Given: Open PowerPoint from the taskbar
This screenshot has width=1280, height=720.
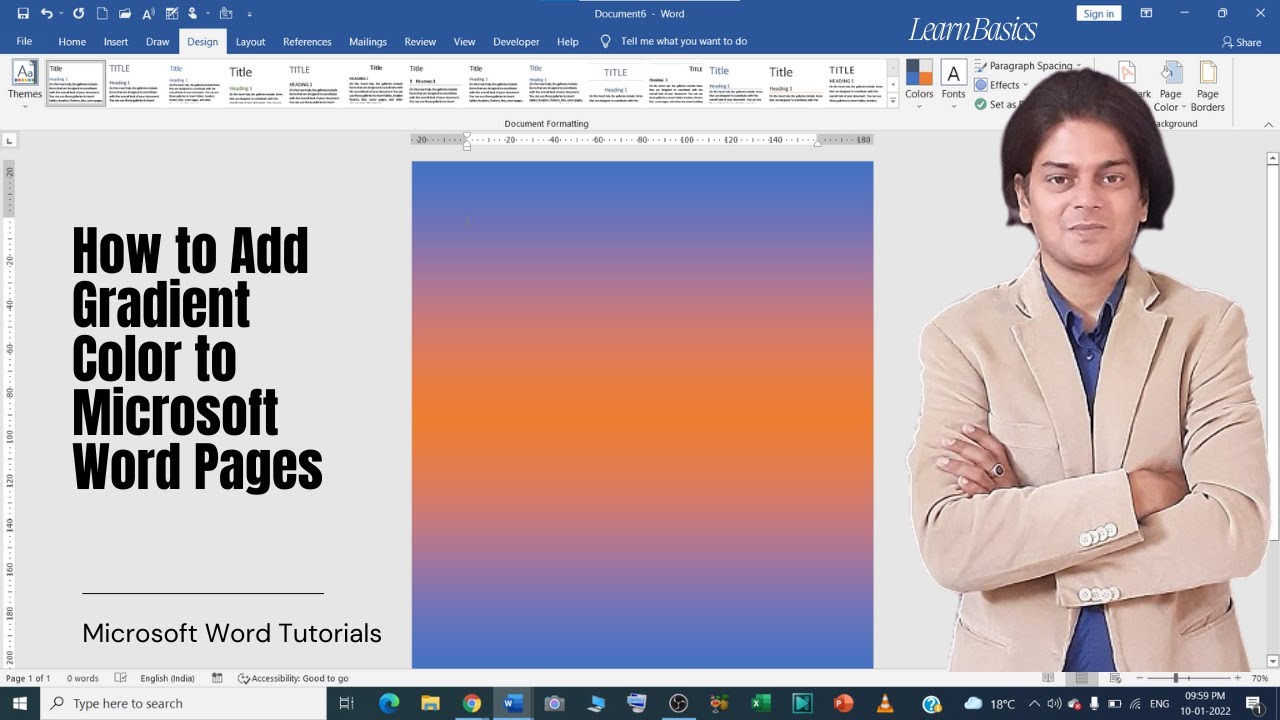Looking at the screenshot, I should point(843,703).
